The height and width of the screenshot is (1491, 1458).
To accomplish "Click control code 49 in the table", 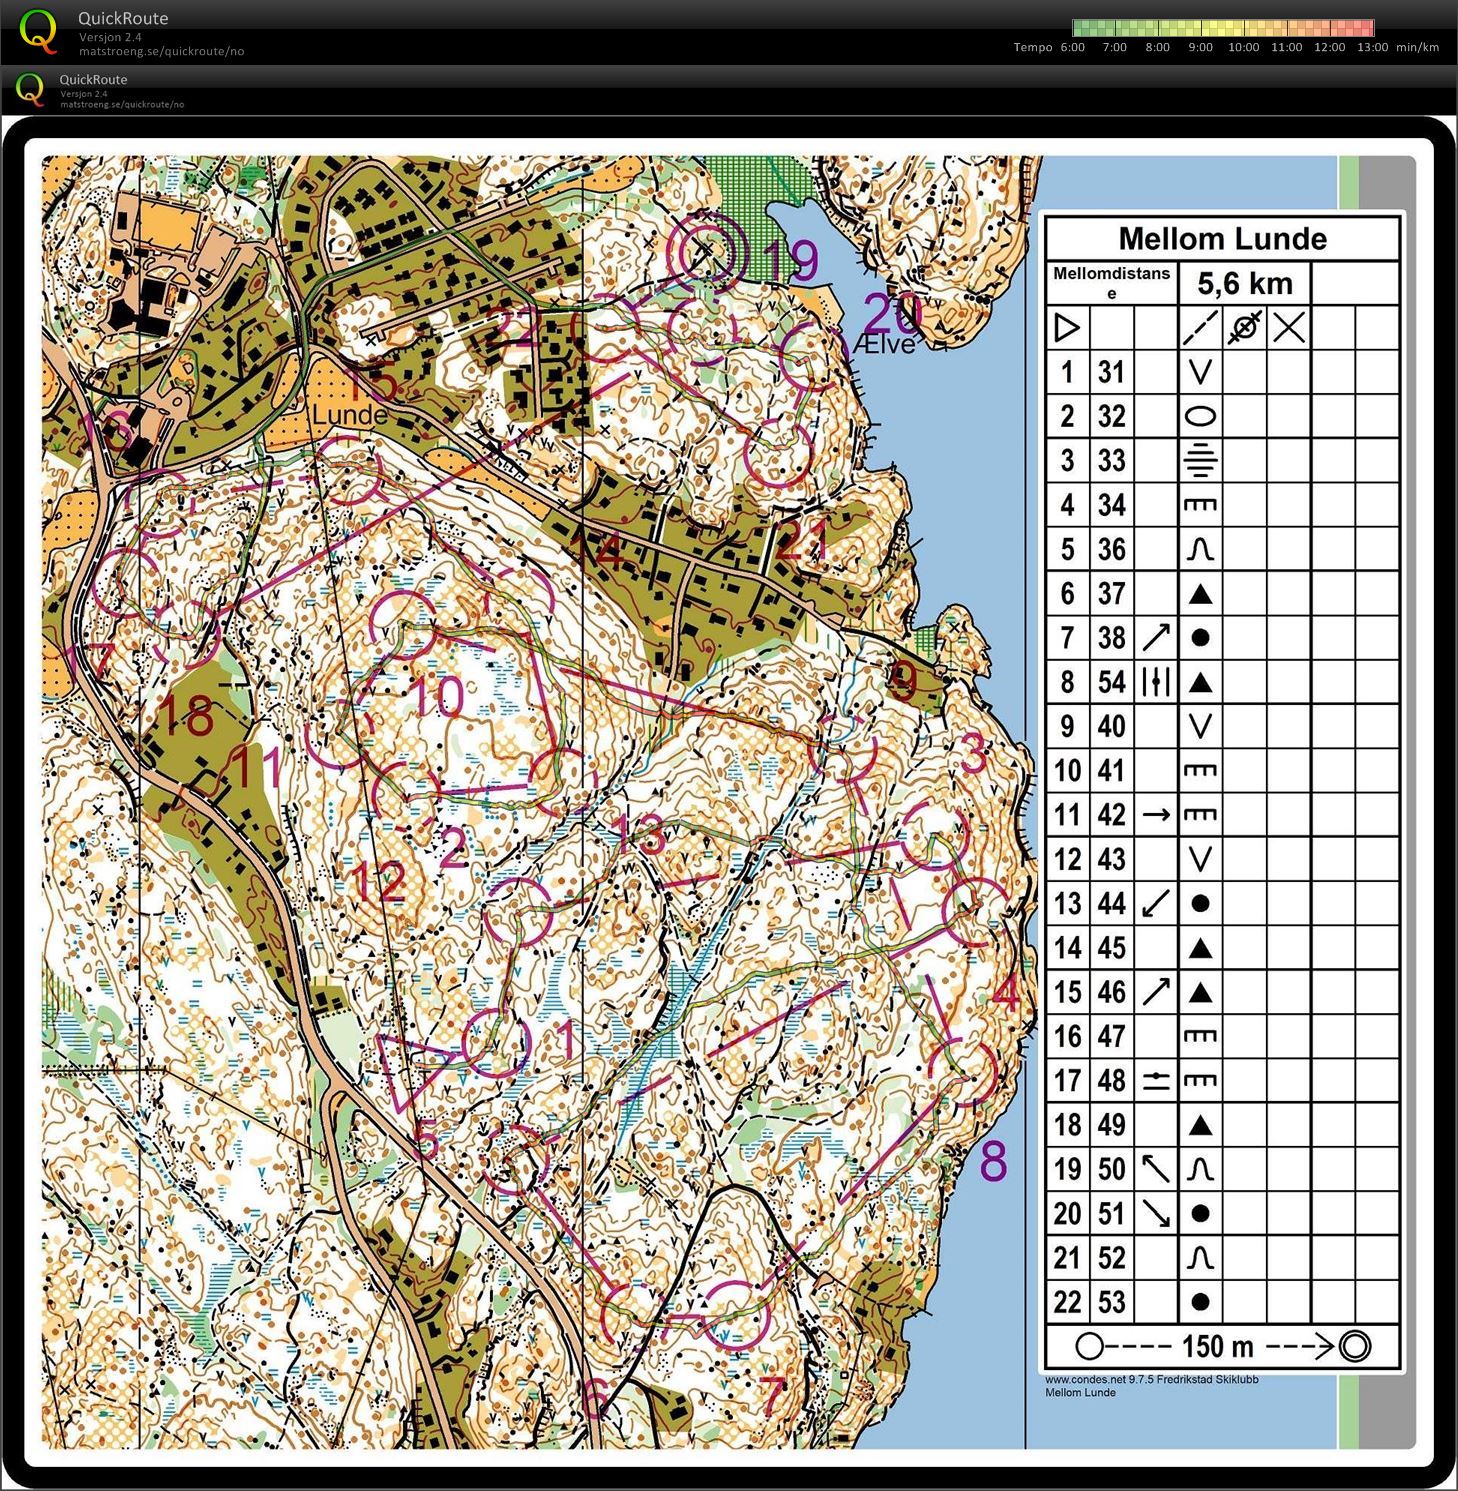I will click(1111, 1124).
